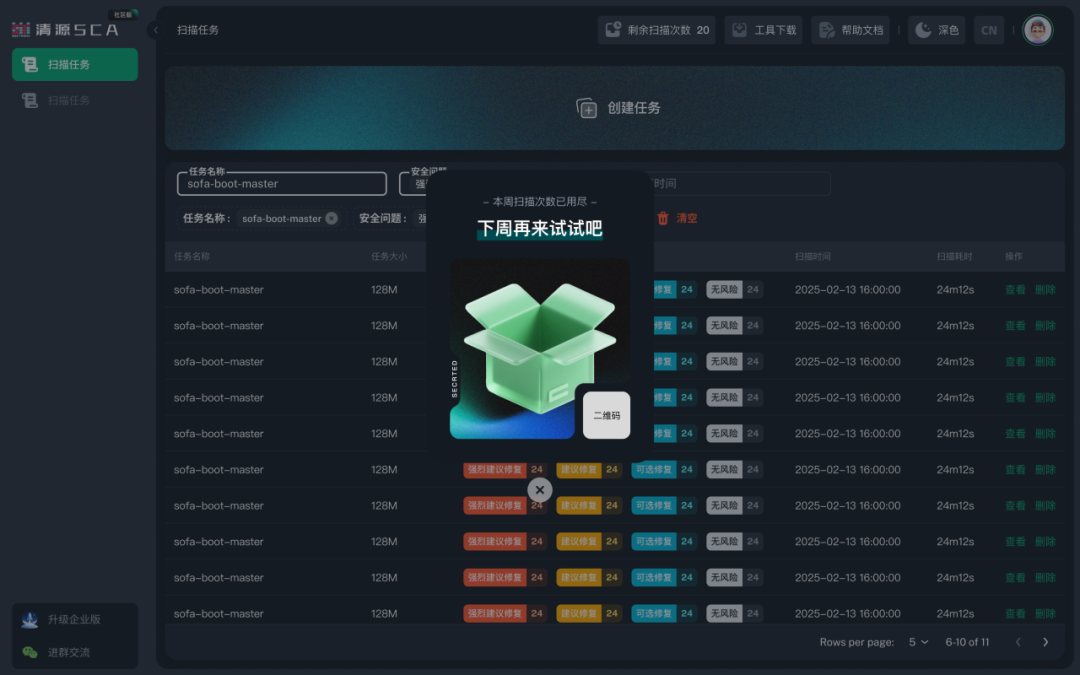Click 删除 in the last table row

point(1045,613)
